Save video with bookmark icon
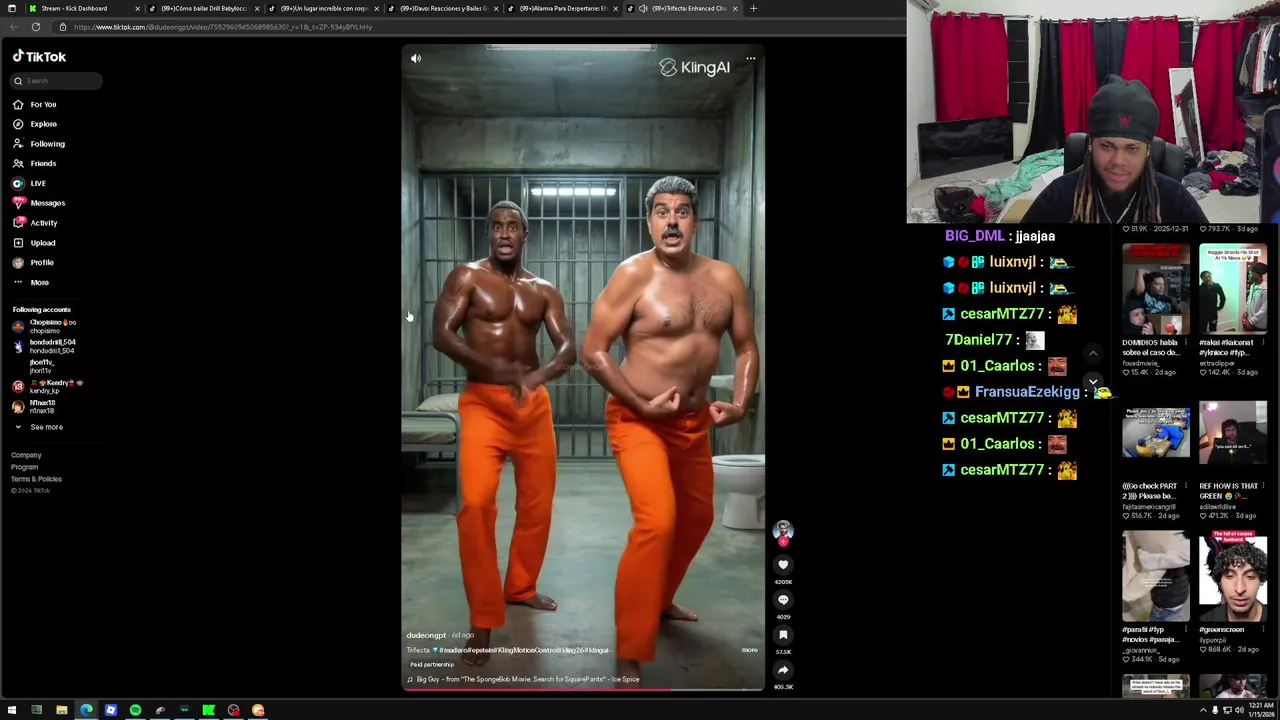 click(x=783, y=635)
